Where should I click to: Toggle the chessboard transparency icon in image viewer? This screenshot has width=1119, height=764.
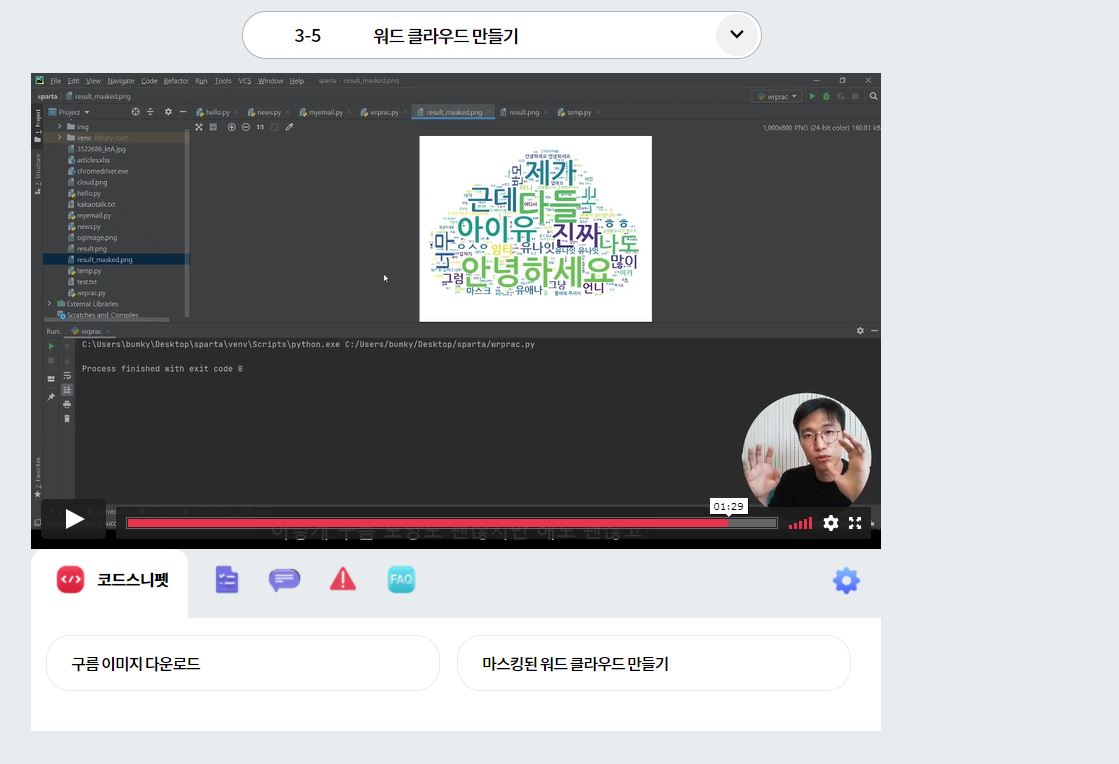click(x=199, y=127)
